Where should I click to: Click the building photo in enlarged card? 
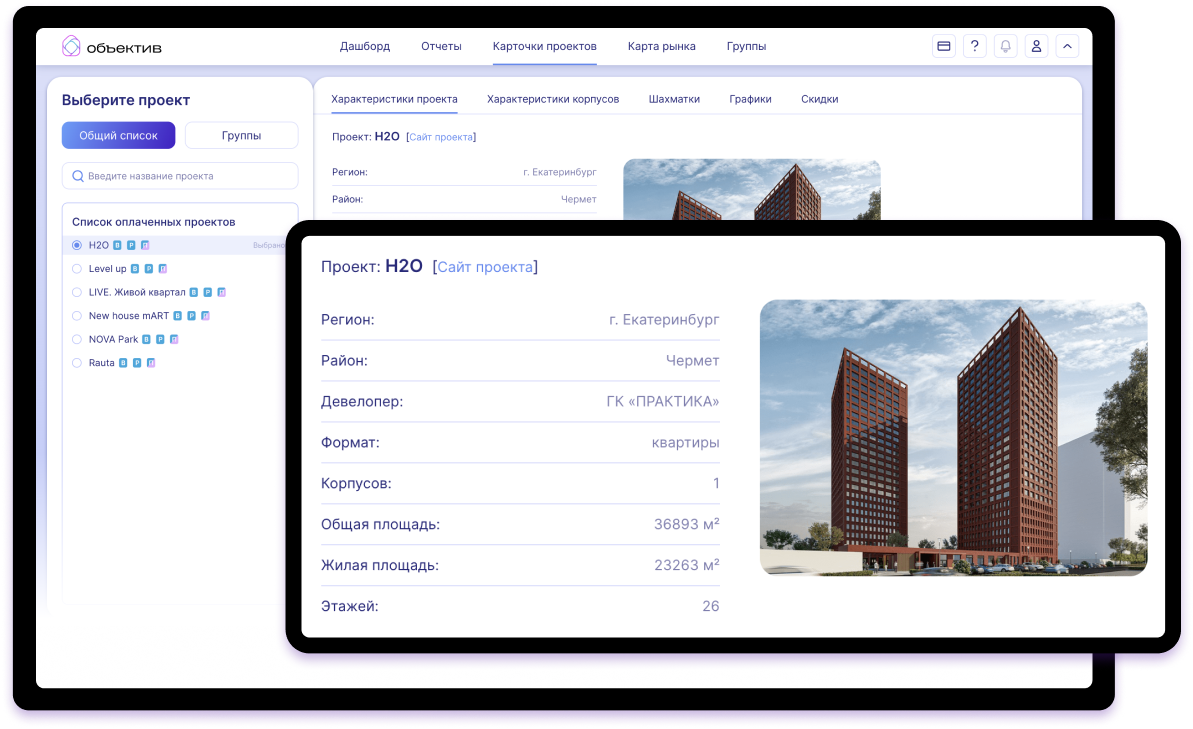coord(953,438)
